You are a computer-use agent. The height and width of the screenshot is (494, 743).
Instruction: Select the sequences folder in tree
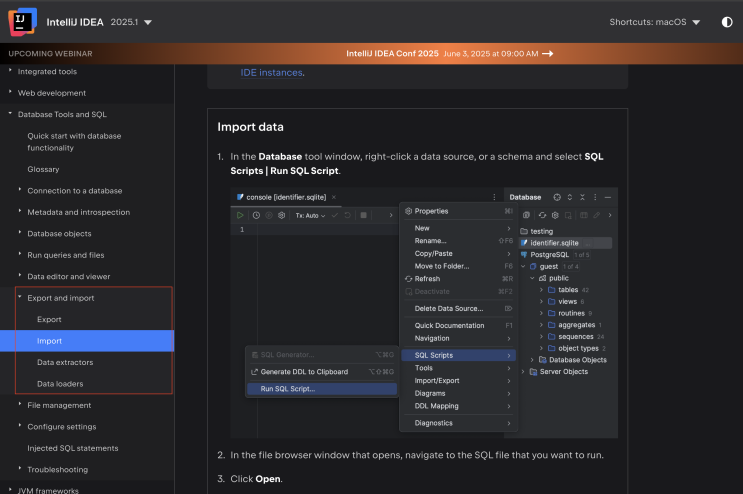tap(576, 337)
